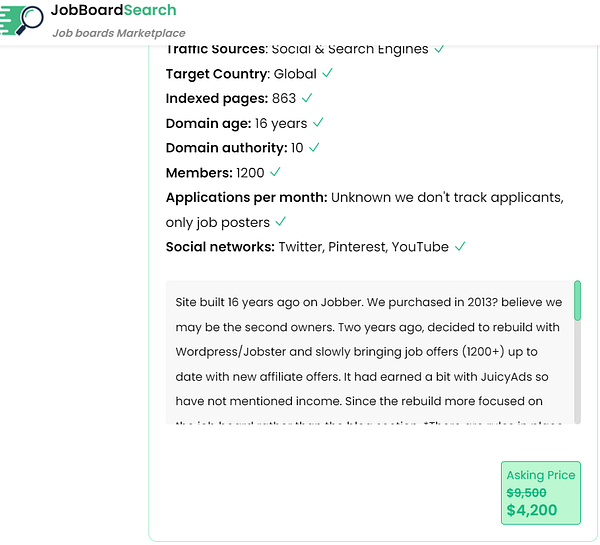Click the JobBoardSearch magnifier logo icon
600x545 pixels.
pyautogui.click(x=24, y=19)
